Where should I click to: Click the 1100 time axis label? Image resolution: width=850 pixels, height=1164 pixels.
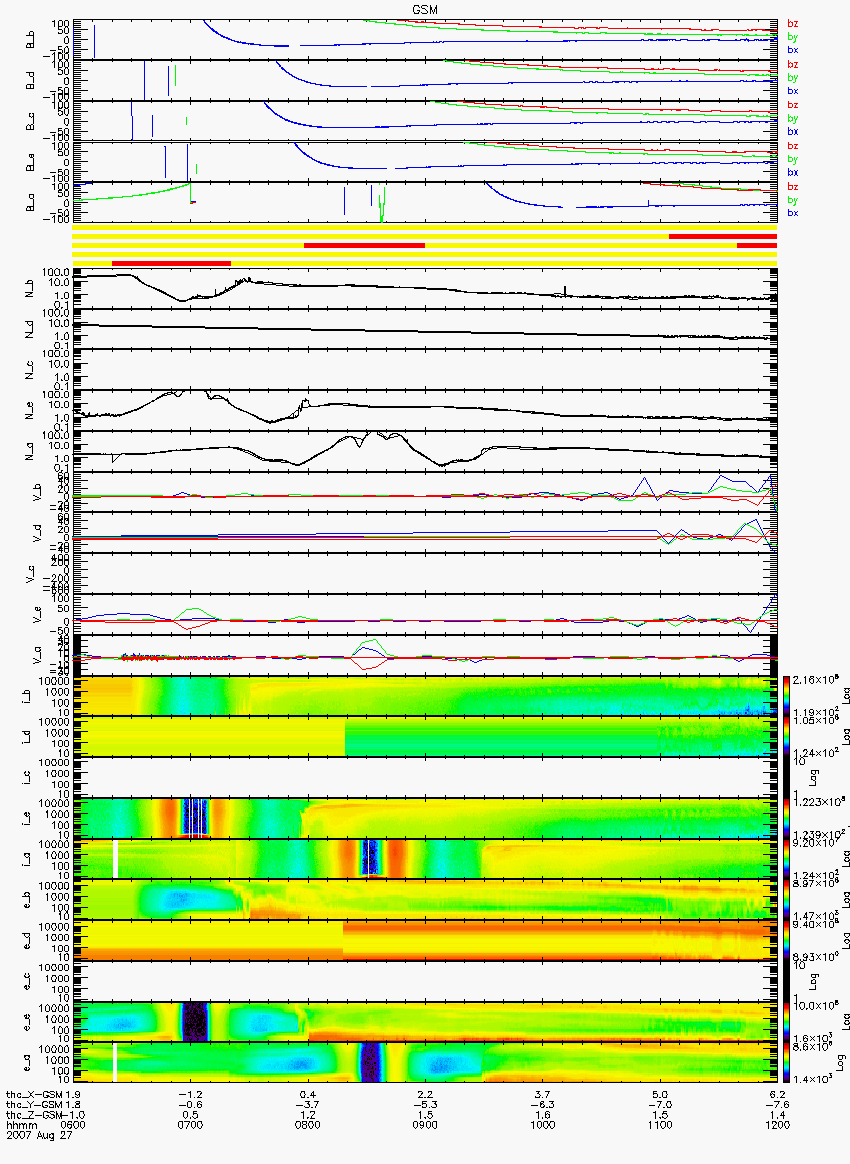(x=660, y=1125)
